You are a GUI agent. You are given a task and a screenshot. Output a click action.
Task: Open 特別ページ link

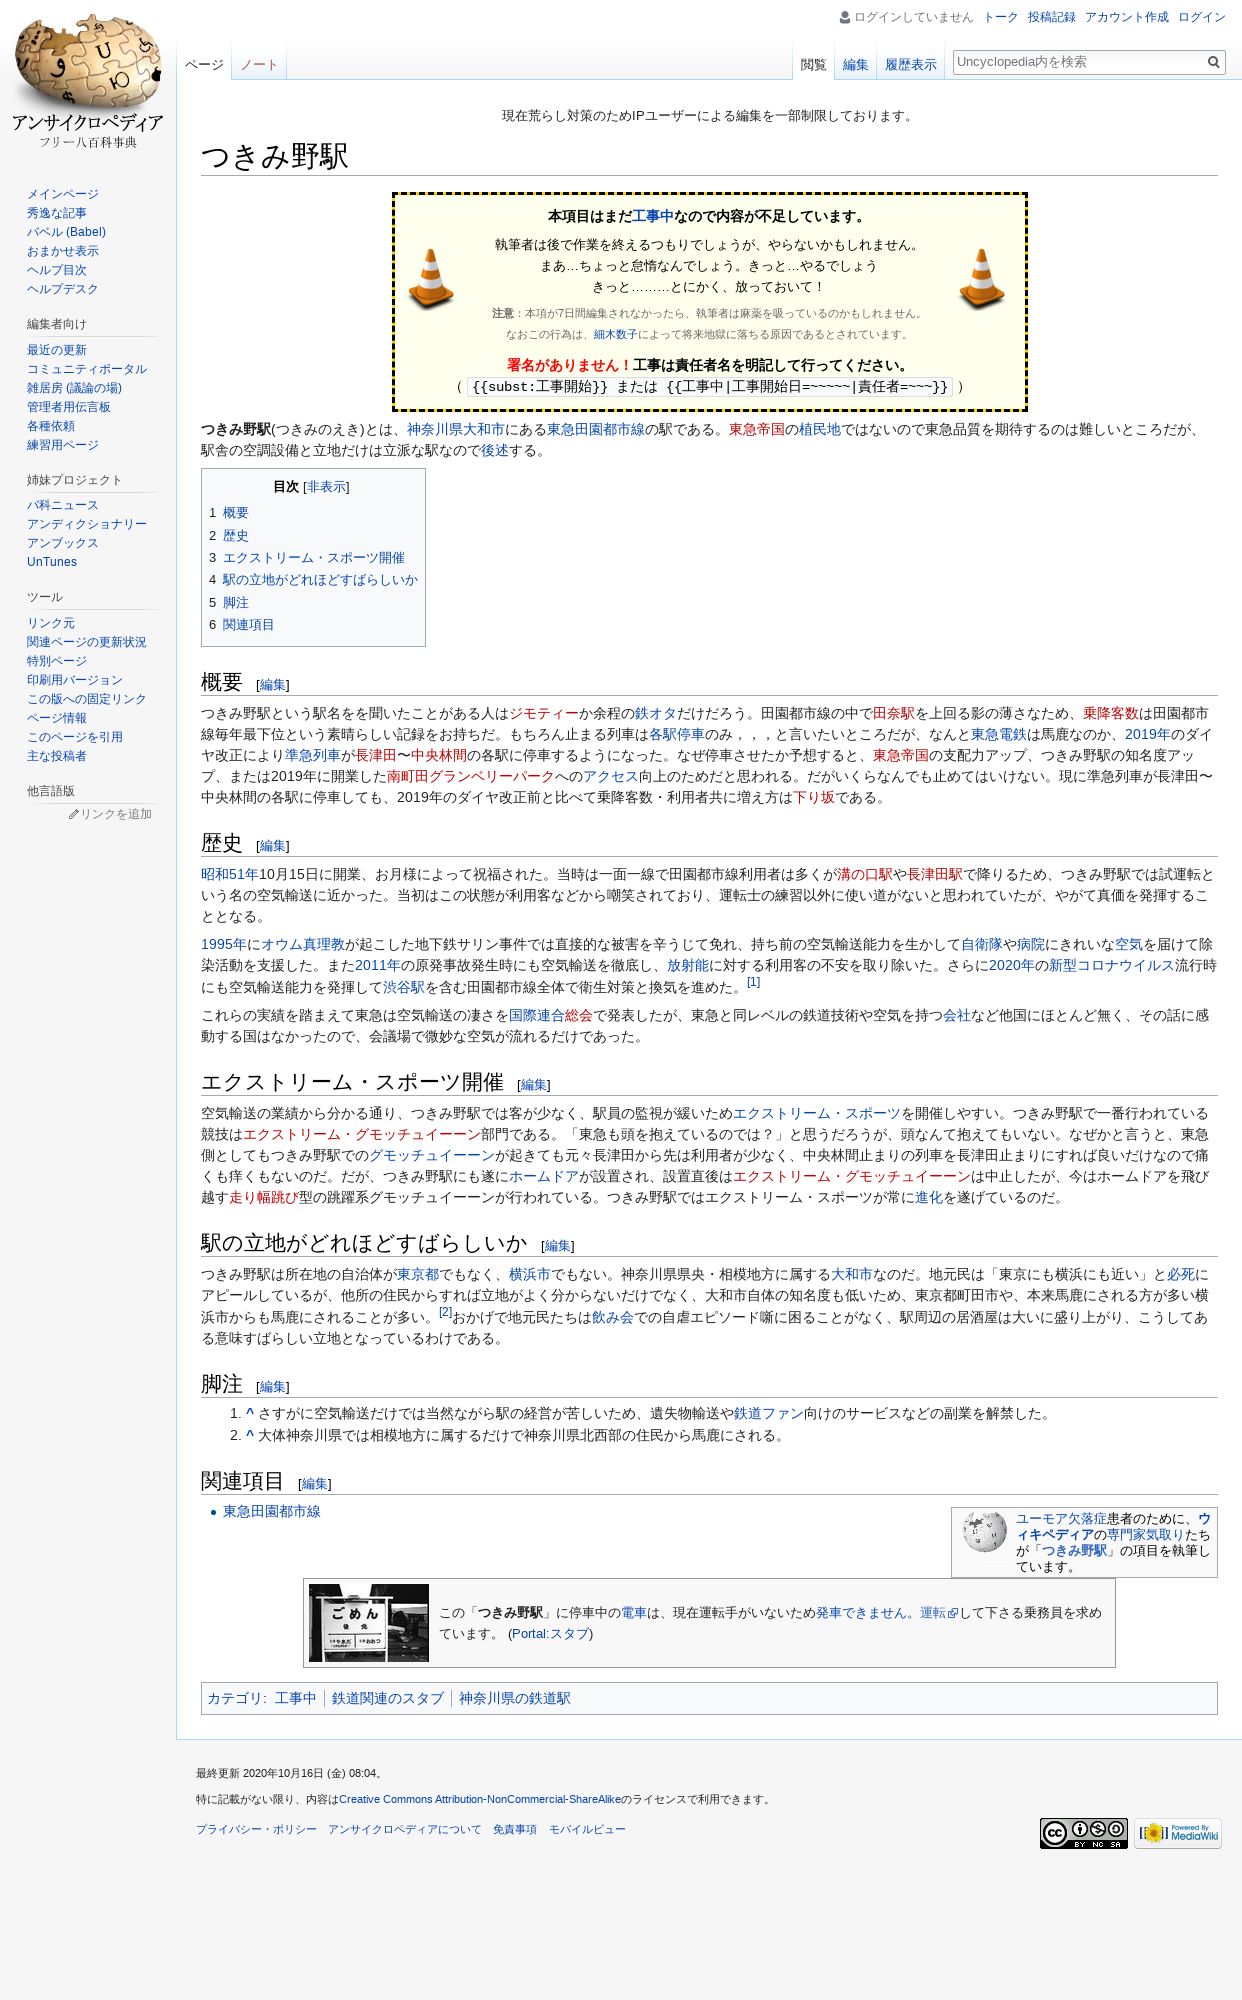pyautogui.click(x=57, y=661)
